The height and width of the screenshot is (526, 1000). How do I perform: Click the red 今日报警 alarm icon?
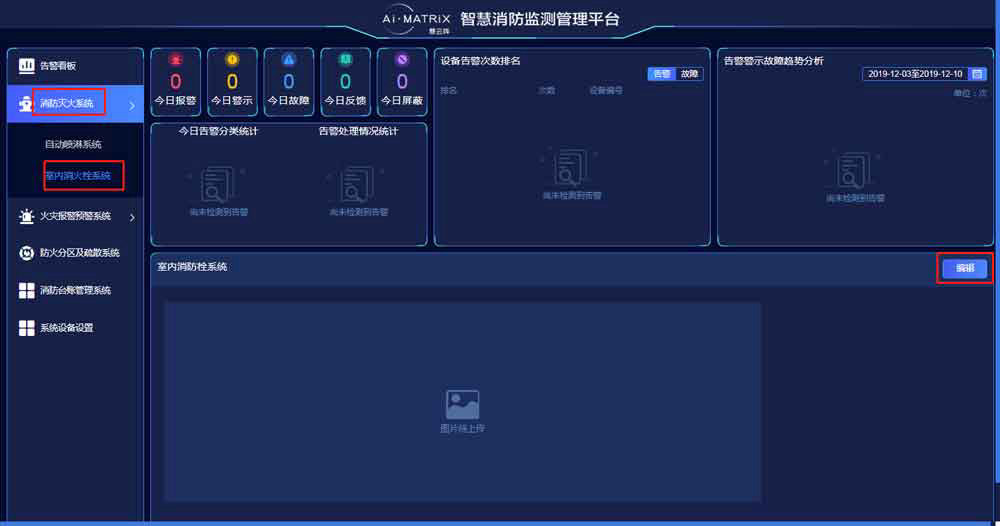coord(175,60)
